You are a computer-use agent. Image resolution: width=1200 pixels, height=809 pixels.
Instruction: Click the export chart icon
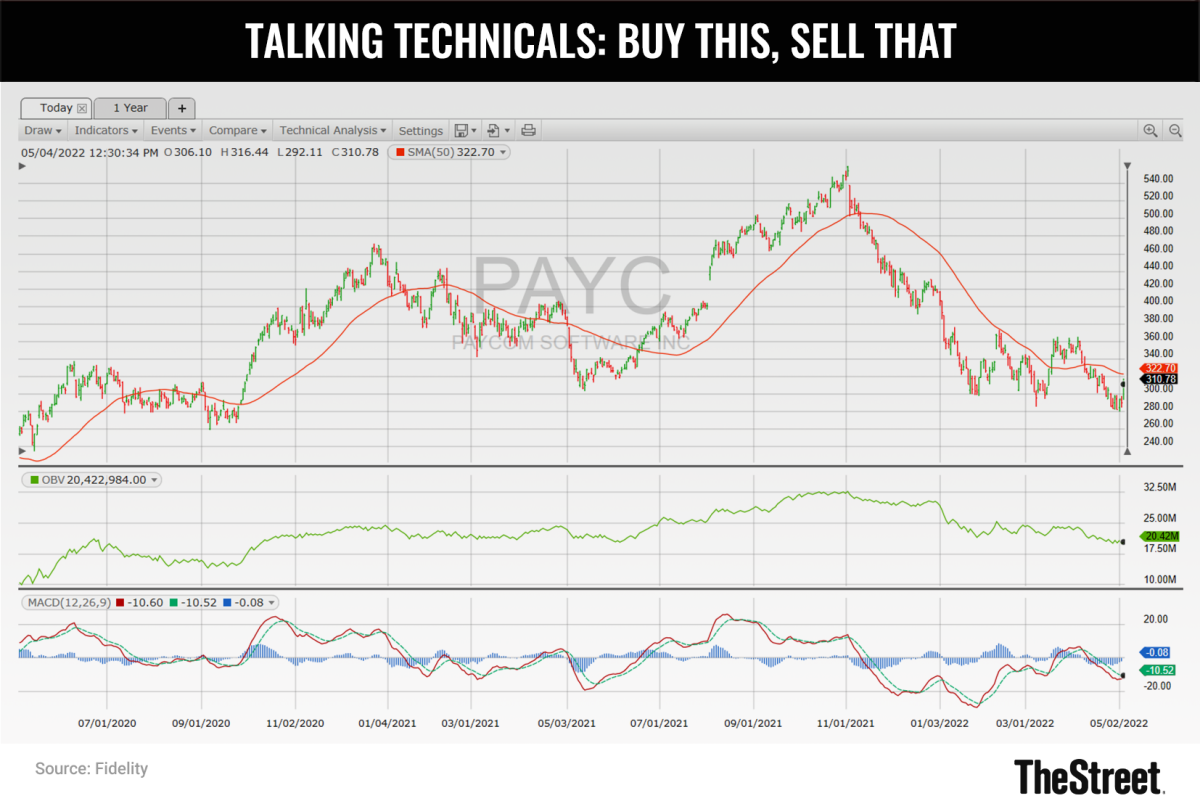click(x=494, y=130)
